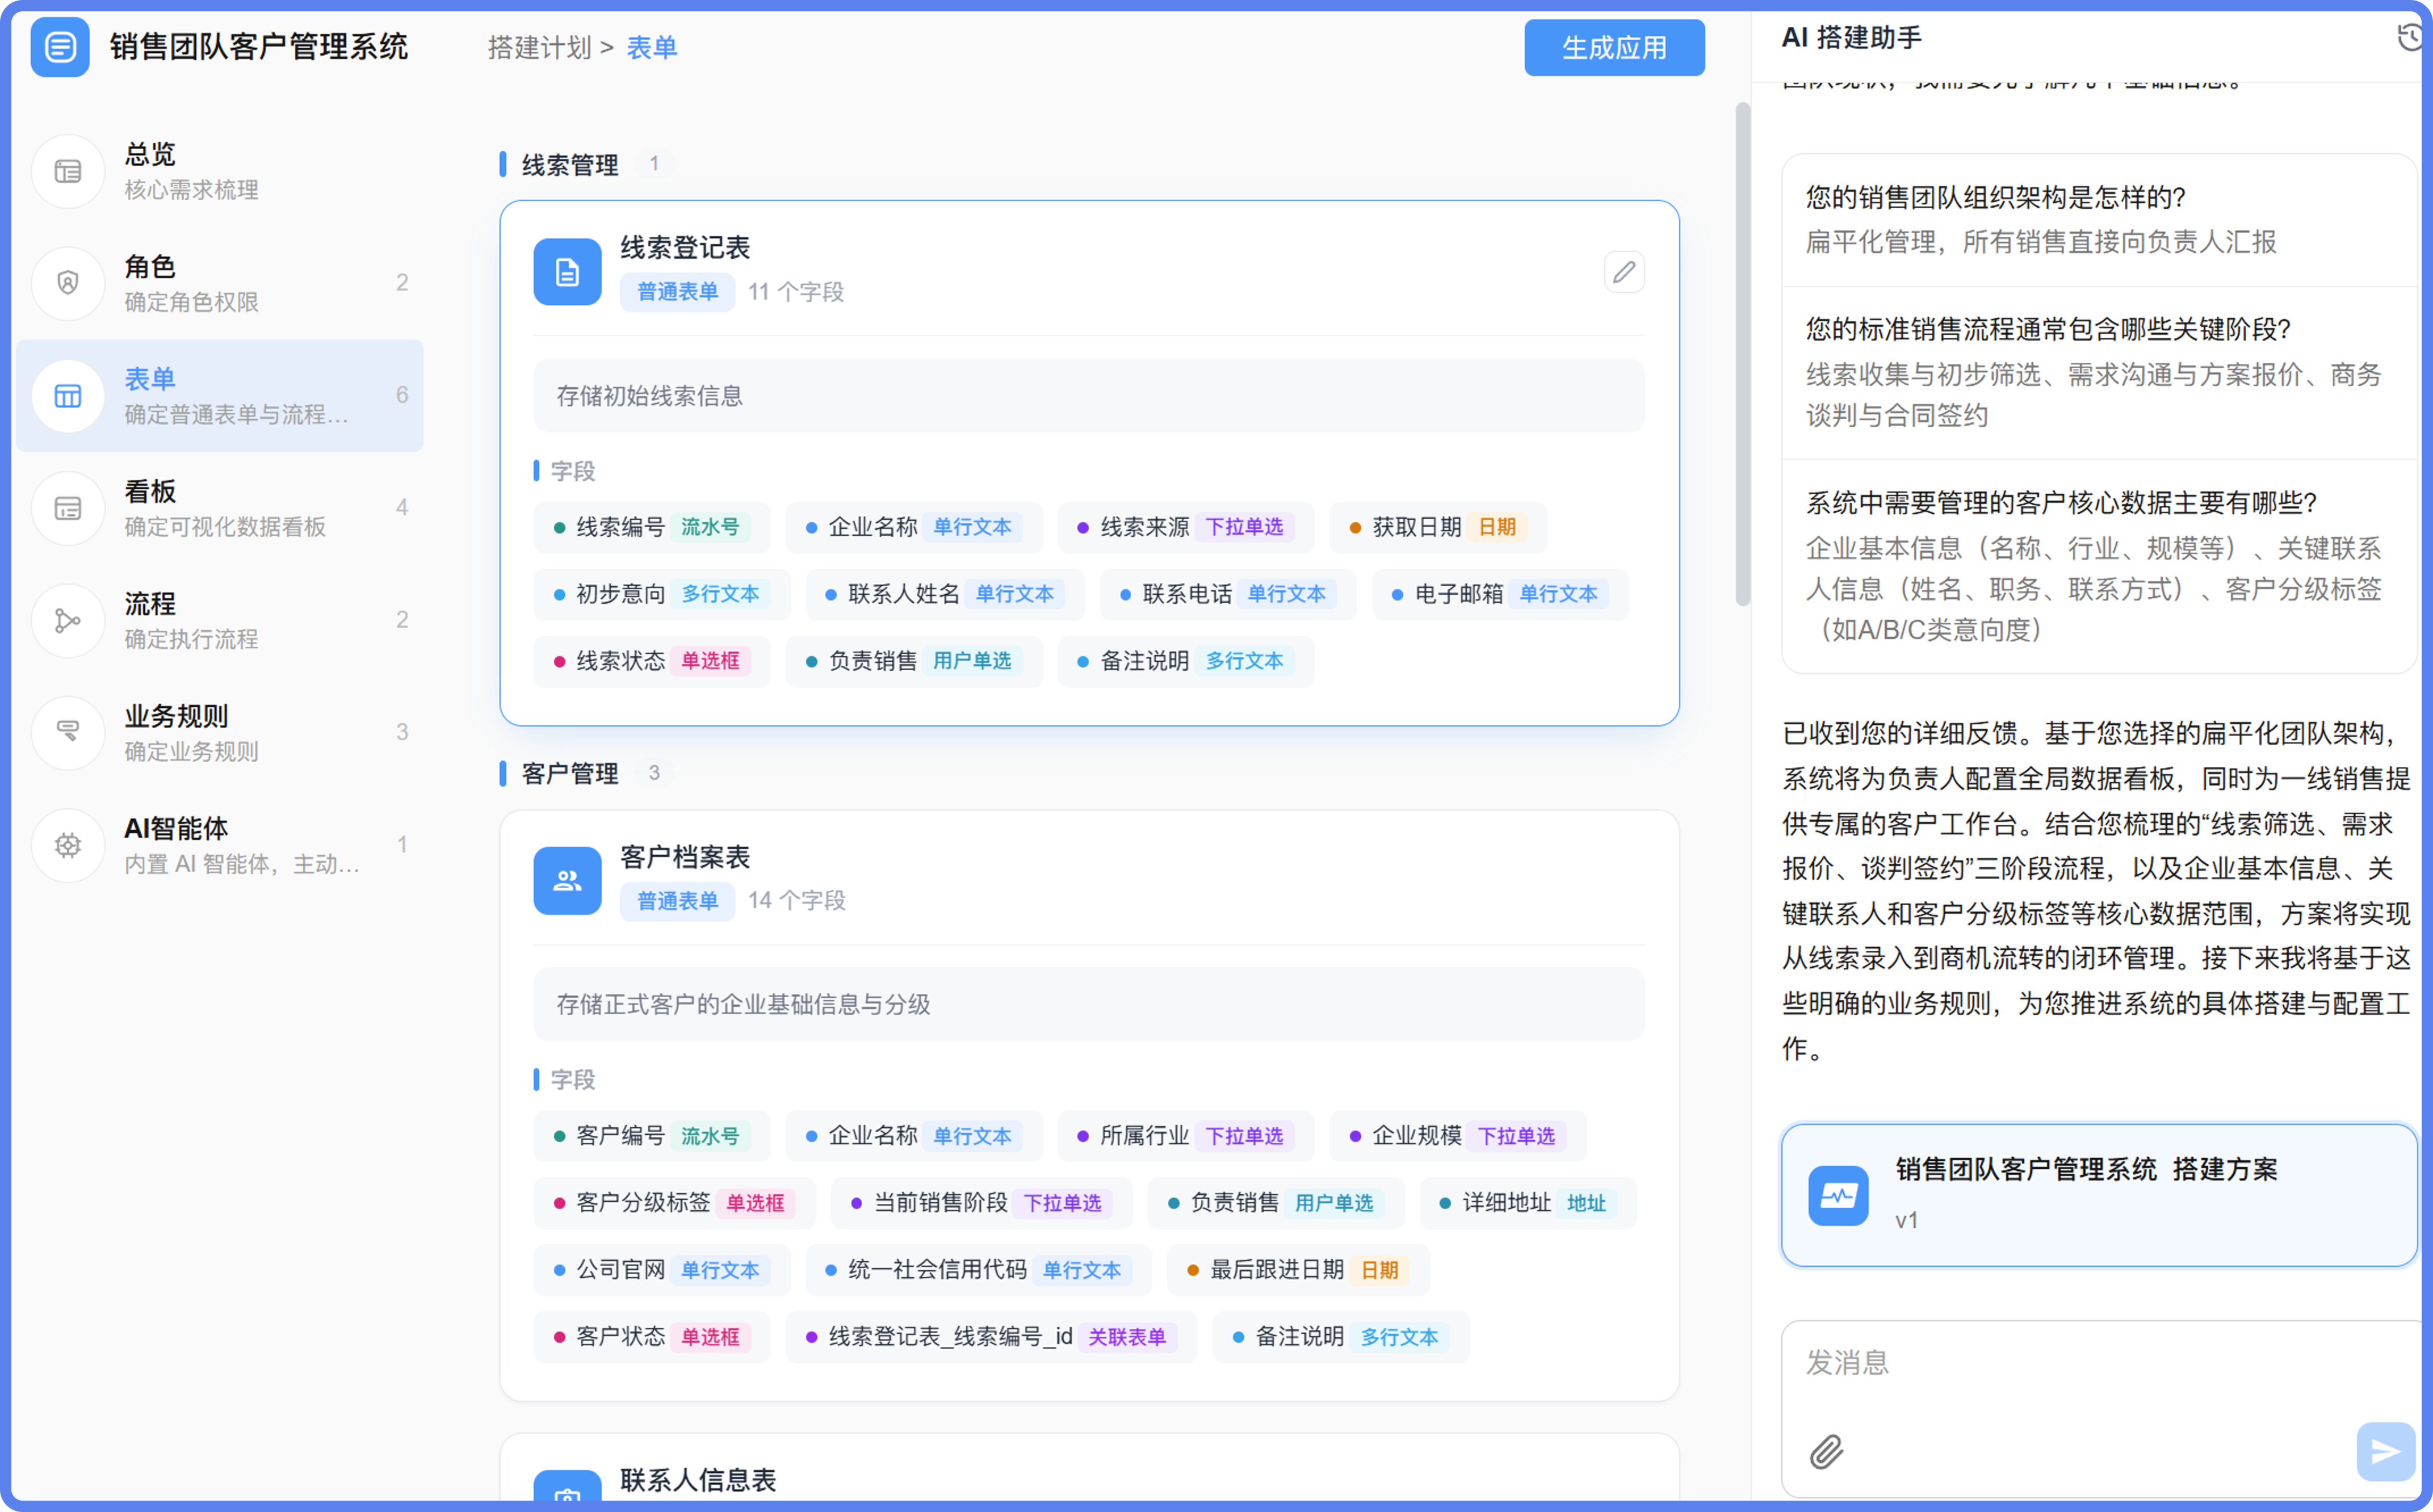The height and width of the screenshot is (1512, 2433).
Task: Click the 线索编号 流水号 field chip
Action: click(652, 527)
